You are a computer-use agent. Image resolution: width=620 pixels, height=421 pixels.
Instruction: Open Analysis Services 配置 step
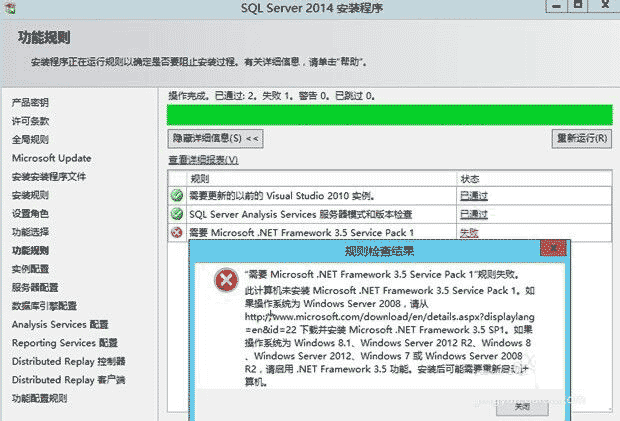59,325
